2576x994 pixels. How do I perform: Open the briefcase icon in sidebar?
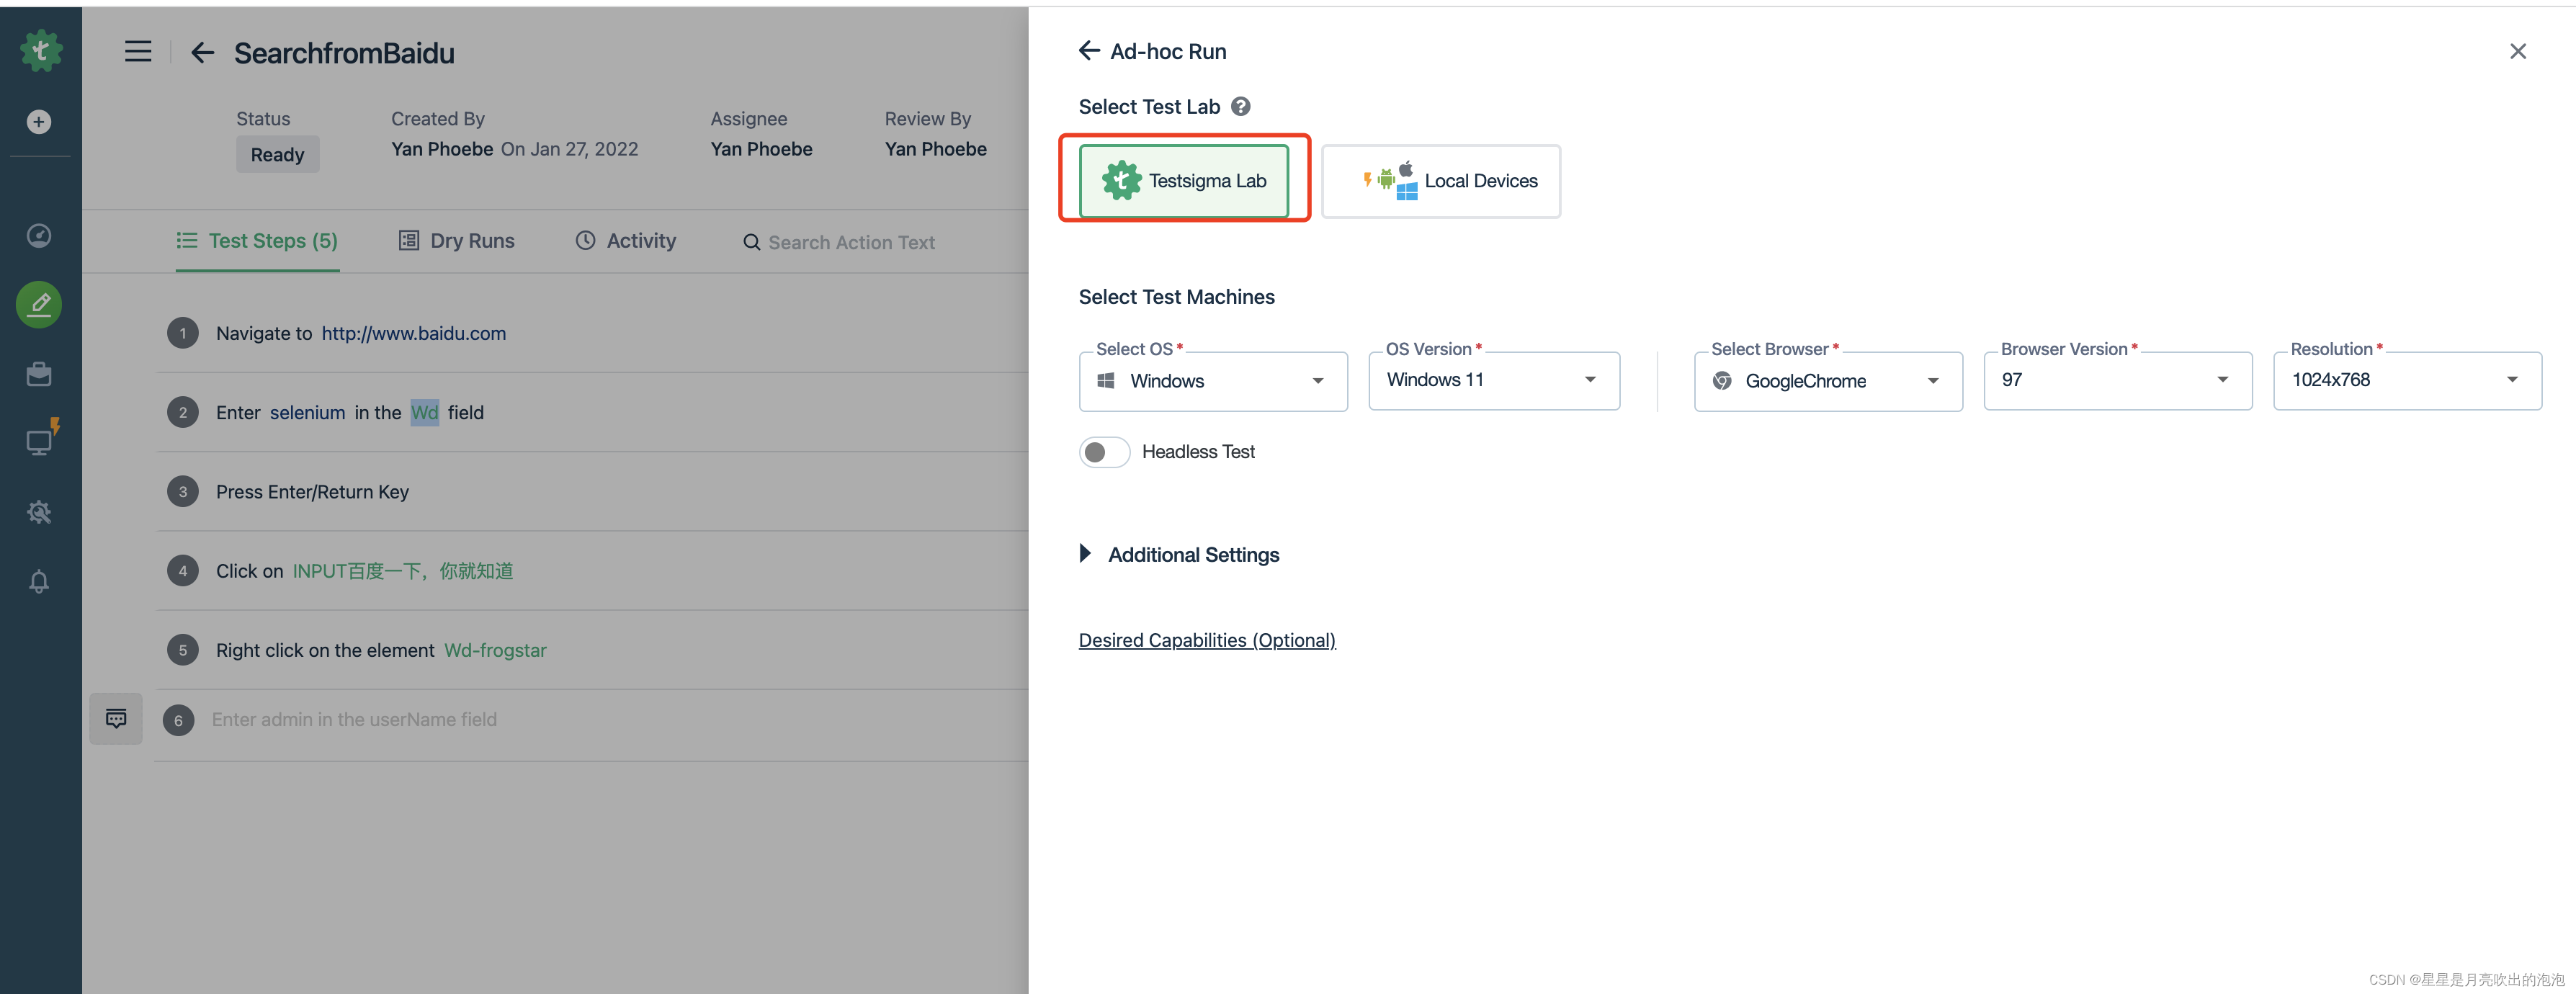39,374
